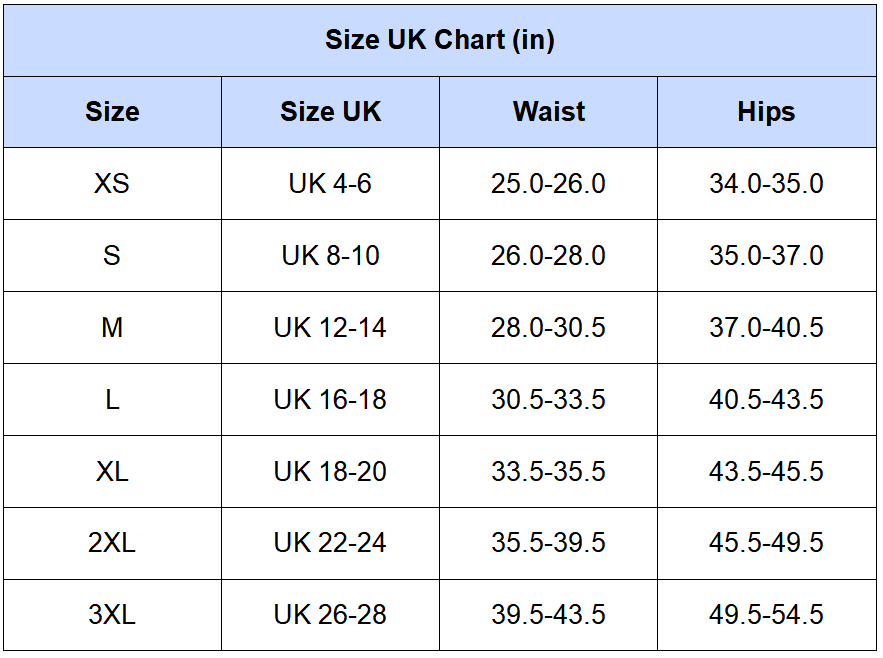The height and width of the screenshot is (658, 883).
Task: Click the UK 4-6 cell
Action: pos(331,184)
